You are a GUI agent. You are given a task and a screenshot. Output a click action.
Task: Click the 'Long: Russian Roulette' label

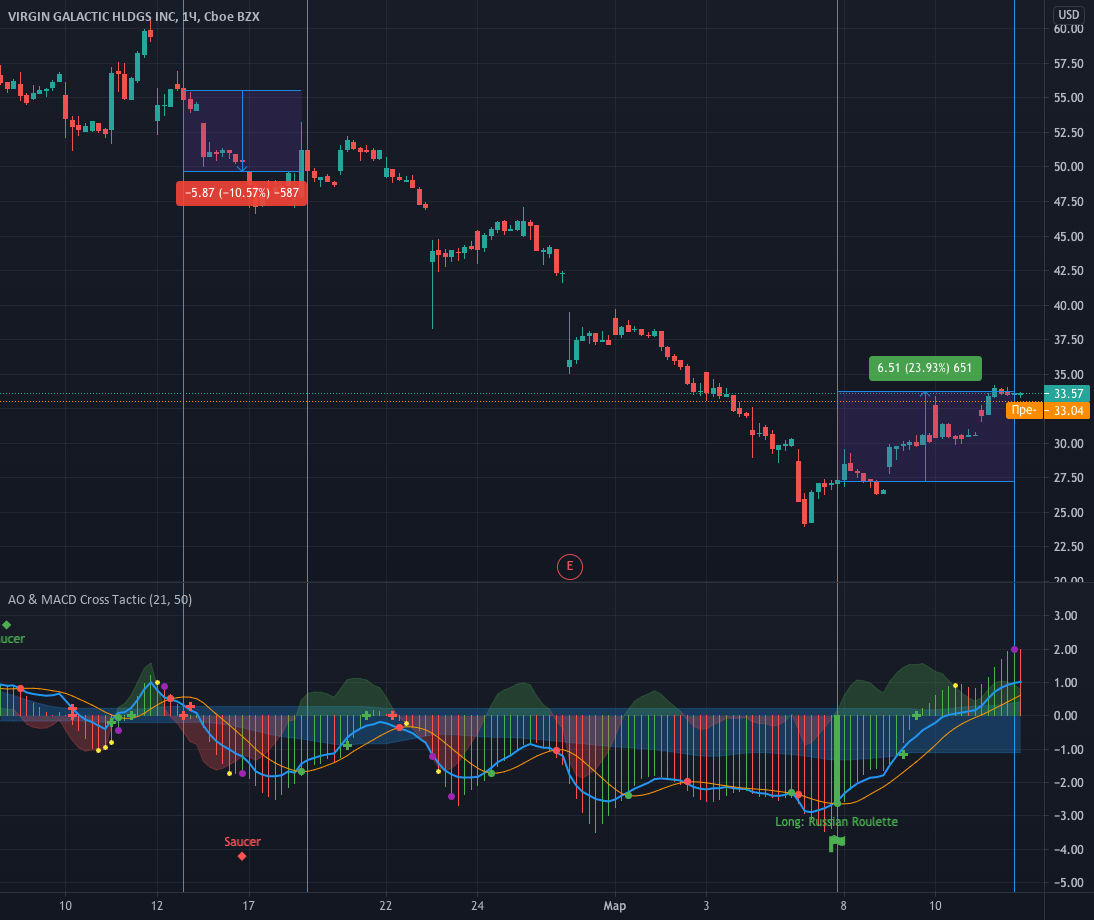[x=836, y=822]
